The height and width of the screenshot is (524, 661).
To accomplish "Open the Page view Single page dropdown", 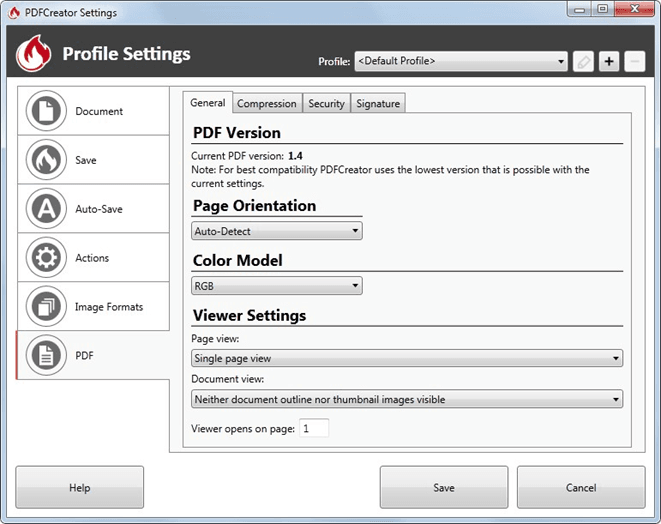I will (x=407, y=358).
